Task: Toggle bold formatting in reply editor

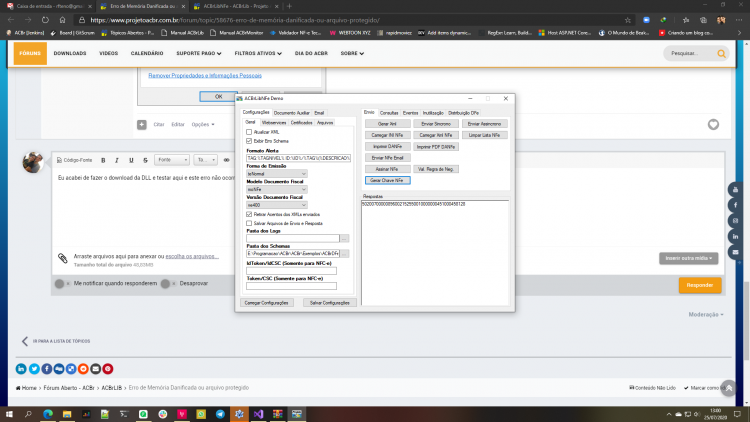Action: tap(103, 160)
